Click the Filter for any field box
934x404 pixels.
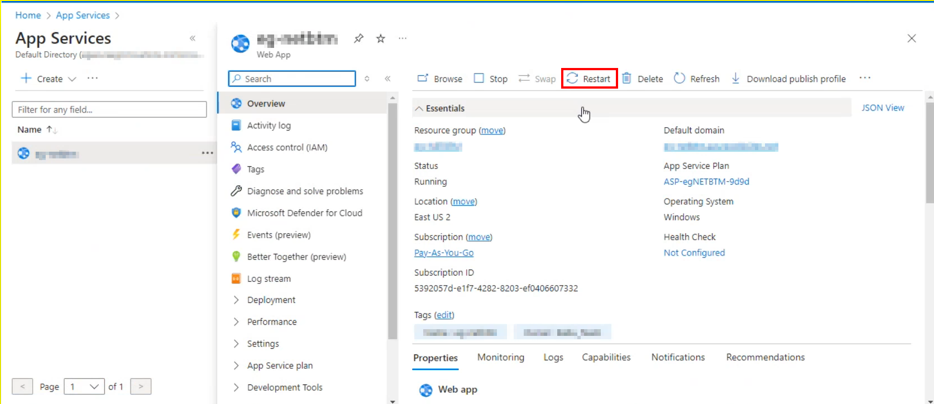point(109,110)
